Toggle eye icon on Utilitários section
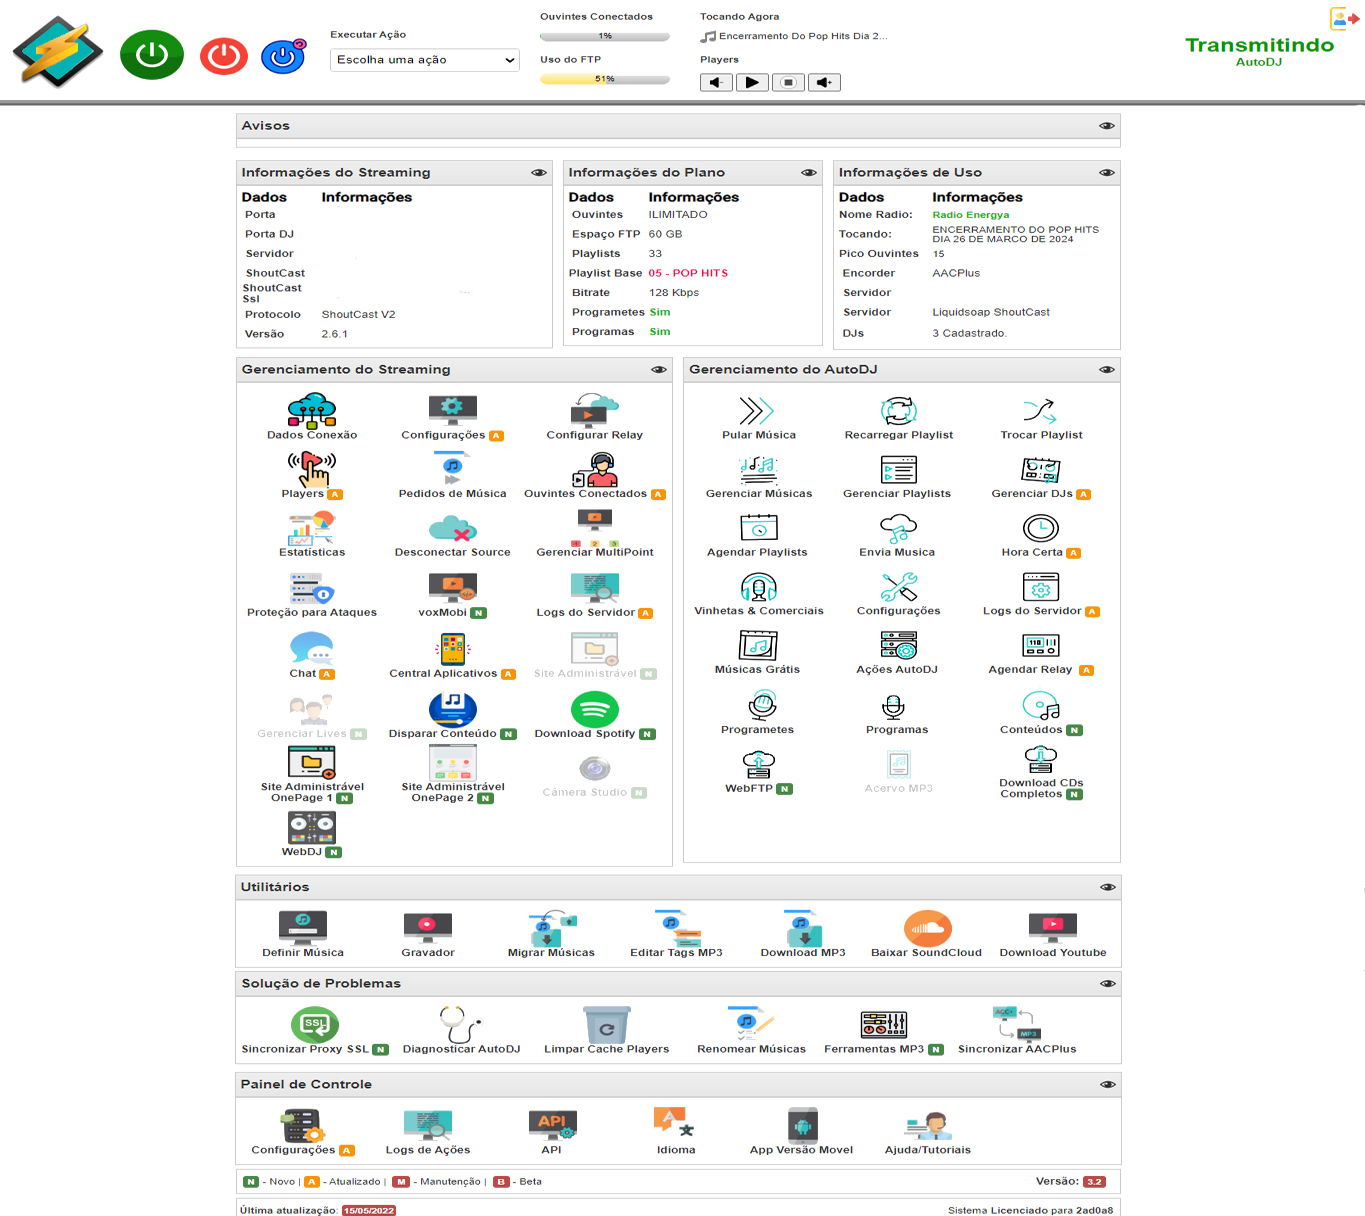The image size is (1365, 1216). pos(1108,887)
